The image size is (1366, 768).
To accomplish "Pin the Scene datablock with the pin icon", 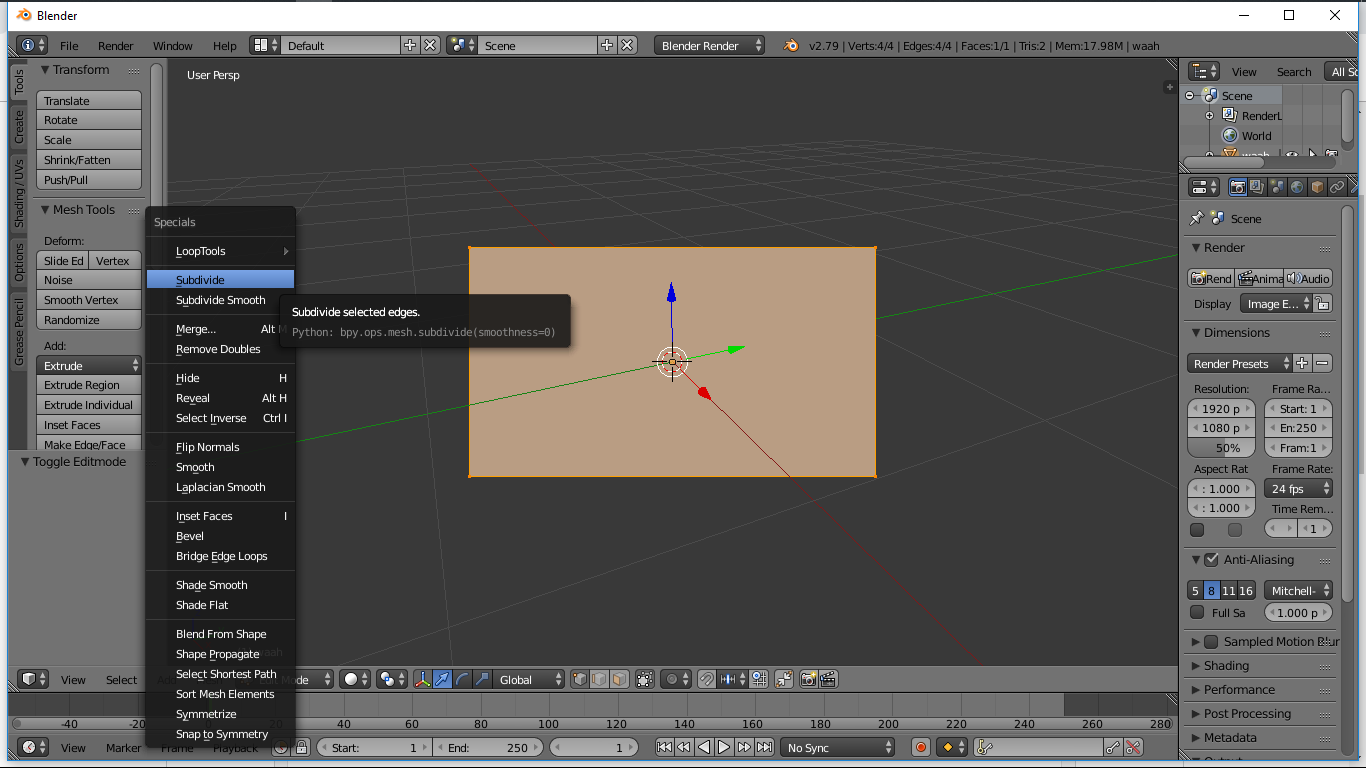I will coord(1196,218).
